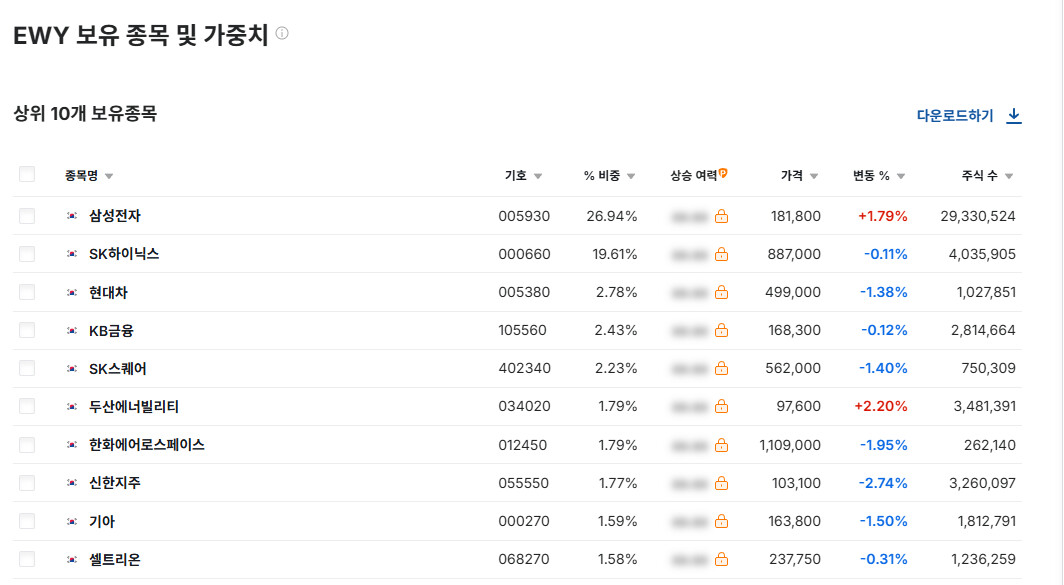Sort by the % 비중 column arrow
This screenshot has width=1064, height=585.
[x=631, y=177]
